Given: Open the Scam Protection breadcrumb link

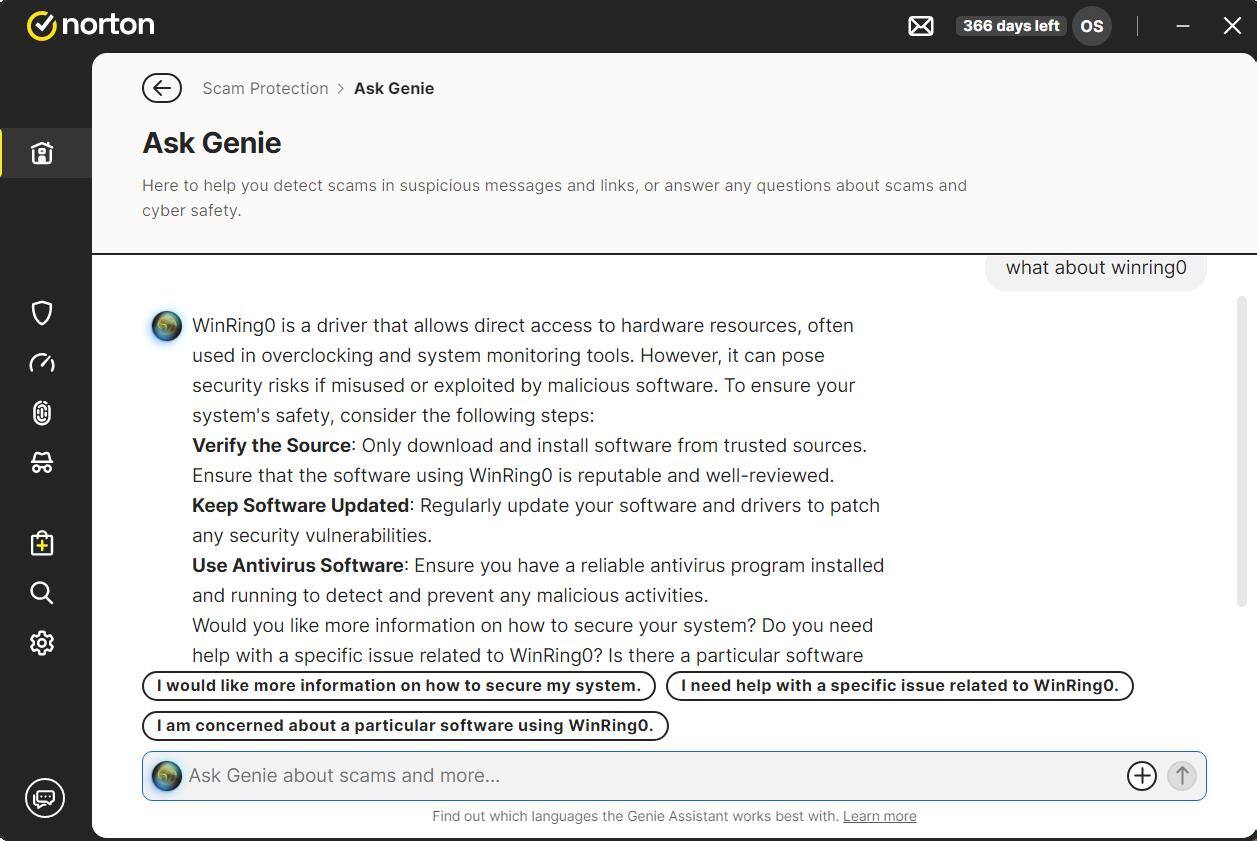Looking at the screenshot, I should coord(265,88).
